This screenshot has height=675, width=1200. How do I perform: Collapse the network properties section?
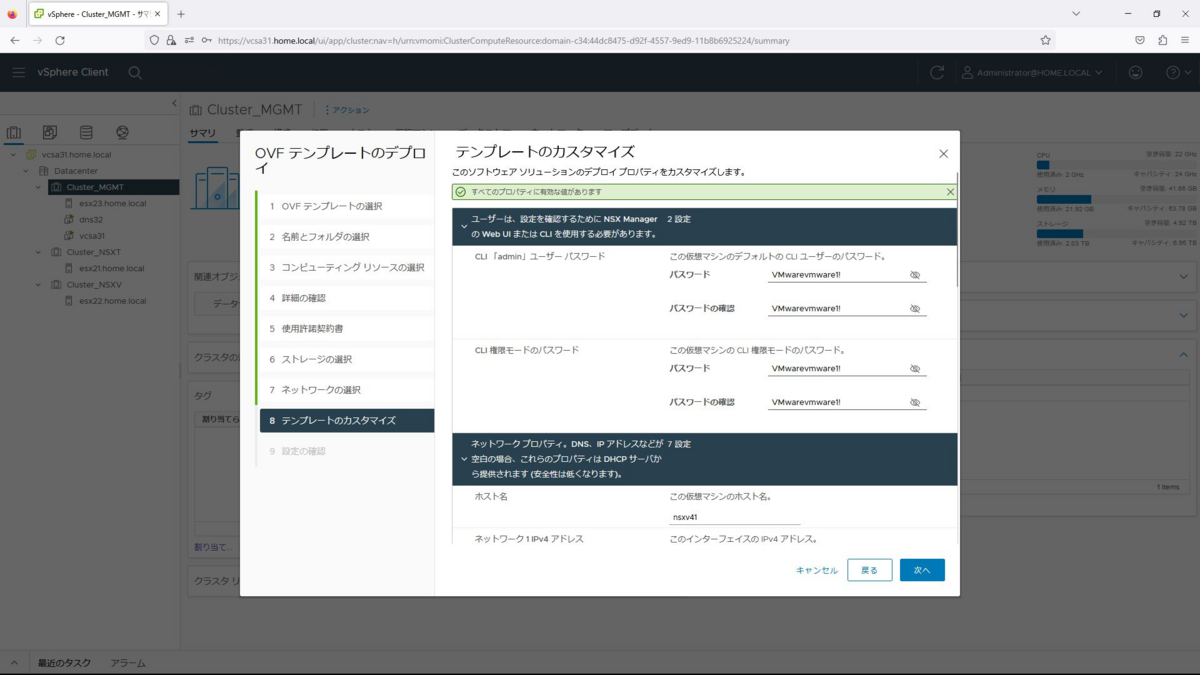pos(464,459)
